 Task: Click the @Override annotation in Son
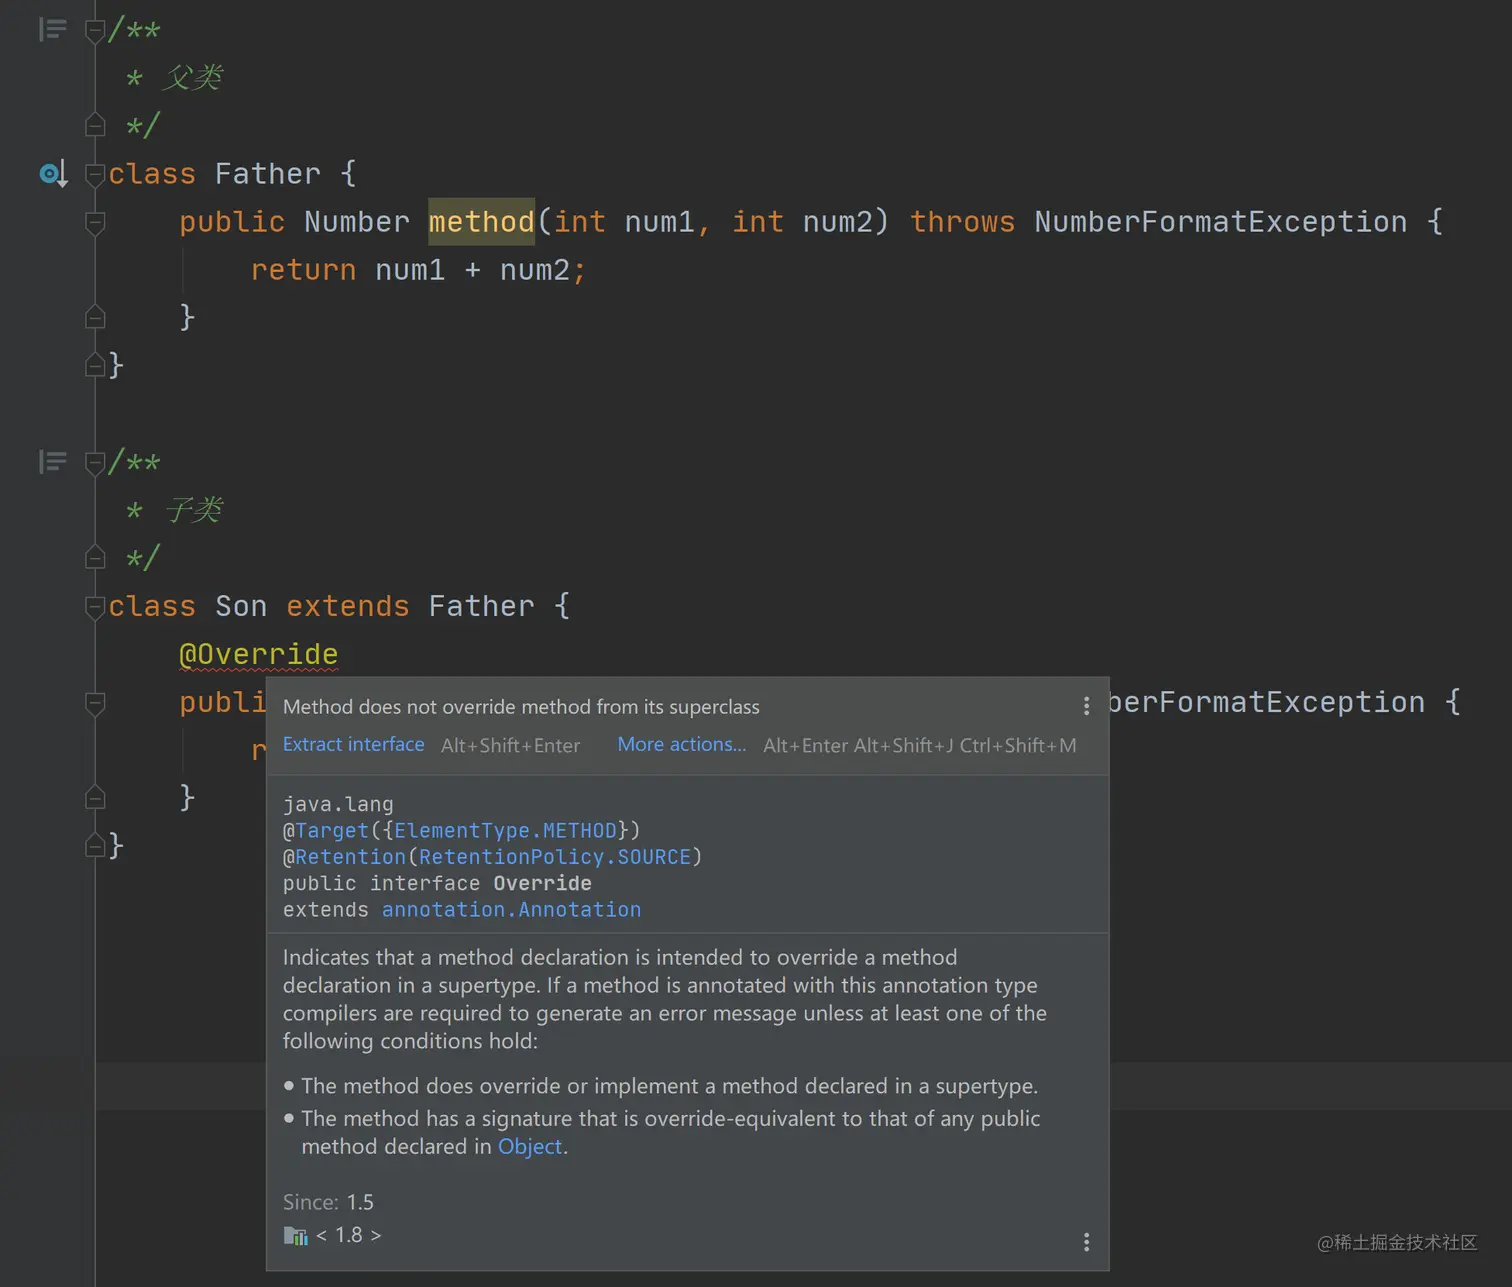[258, 654]
